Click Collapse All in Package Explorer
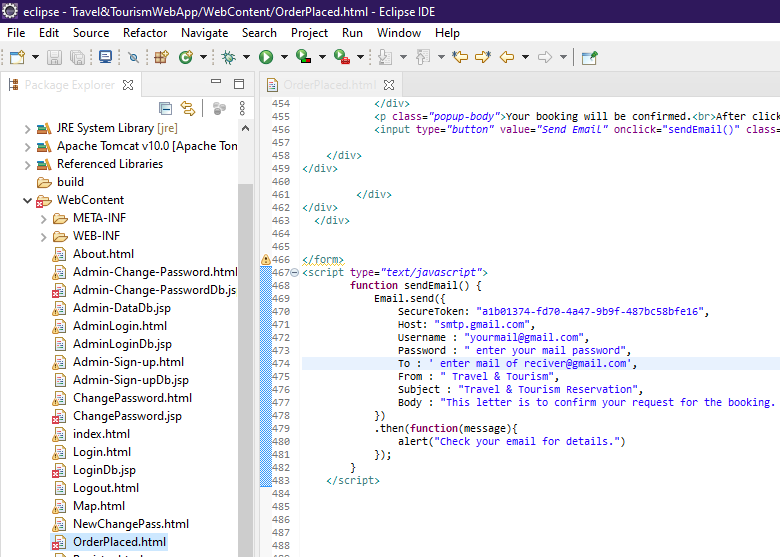This screenshot has height=557, width=780. (165, 108)
